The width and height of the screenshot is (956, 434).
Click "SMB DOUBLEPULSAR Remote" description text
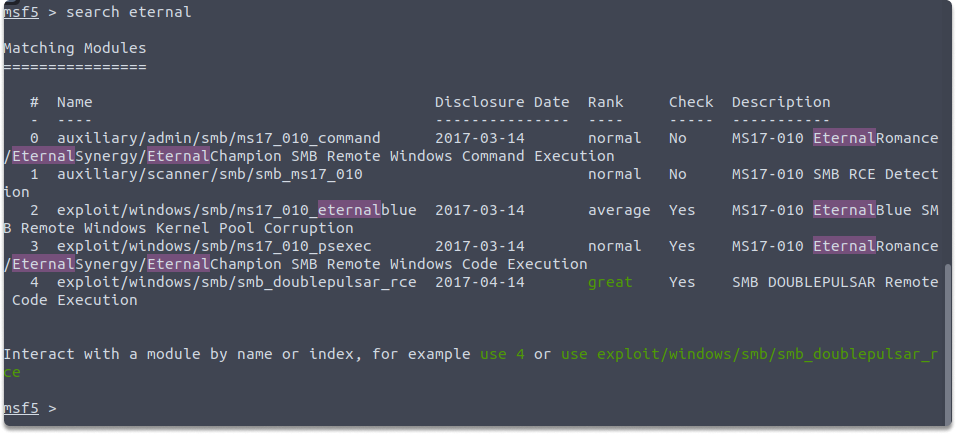835,282
